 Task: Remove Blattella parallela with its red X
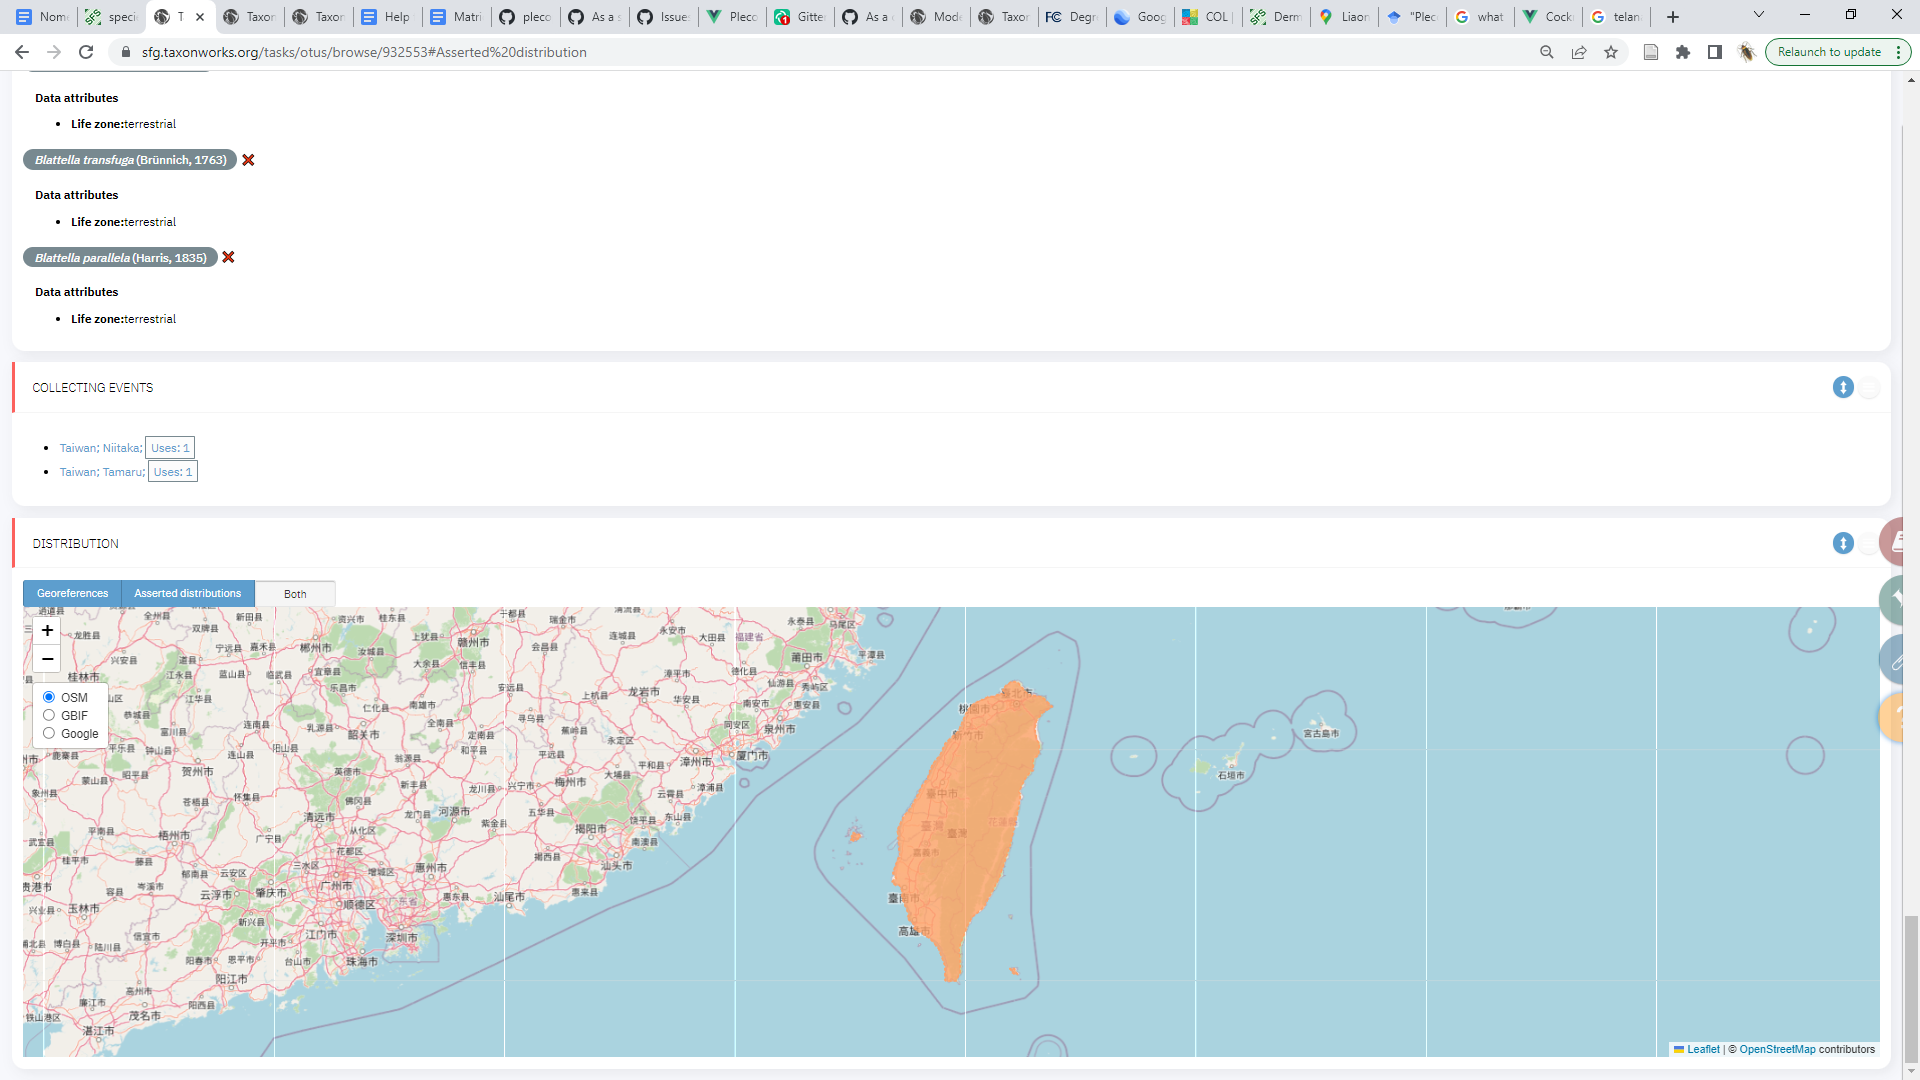228,257
